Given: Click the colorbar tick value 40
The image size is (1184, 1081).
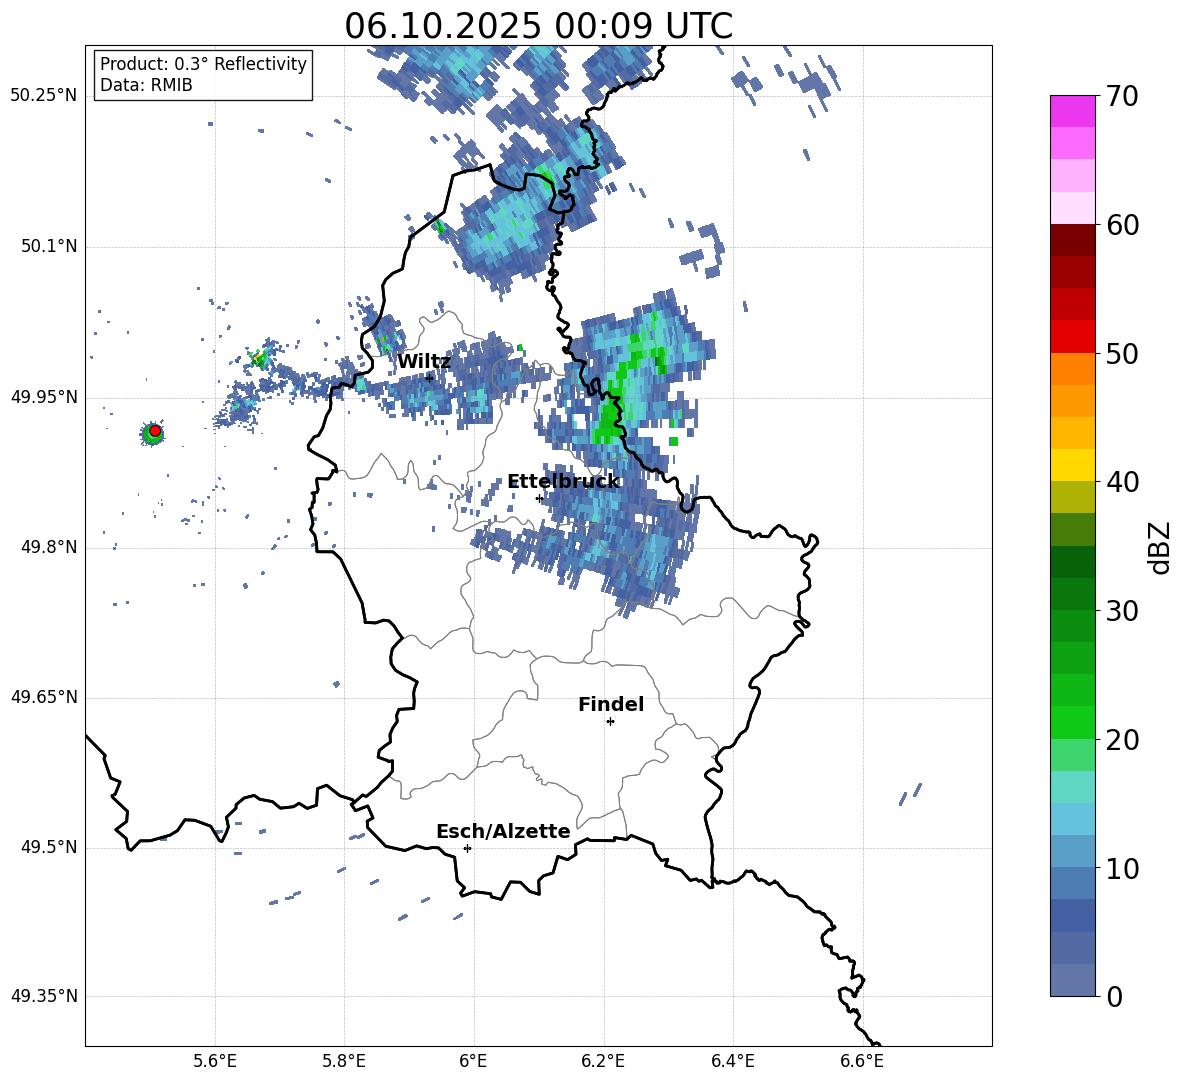Looking at the screenshot, I should click(x=1122, y=482).
